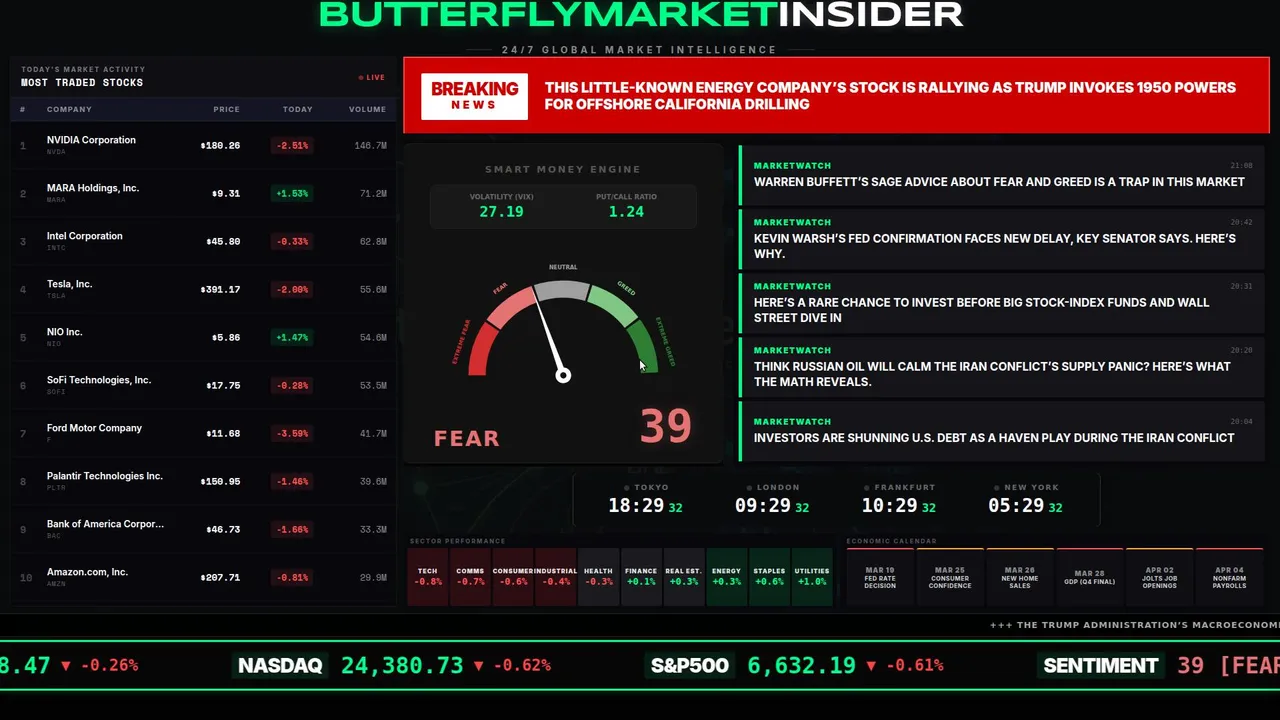The image size is (1280, 720).
Task: Select the Intel Corporation row
Action: click(204, 241)
